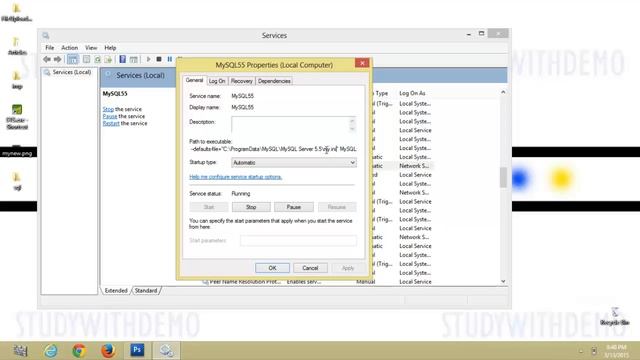Image resolution: width=640 pixels, height=360 pixels.
Task: Click Description box scroll down arrow
Action: click(x=352, y=129)
